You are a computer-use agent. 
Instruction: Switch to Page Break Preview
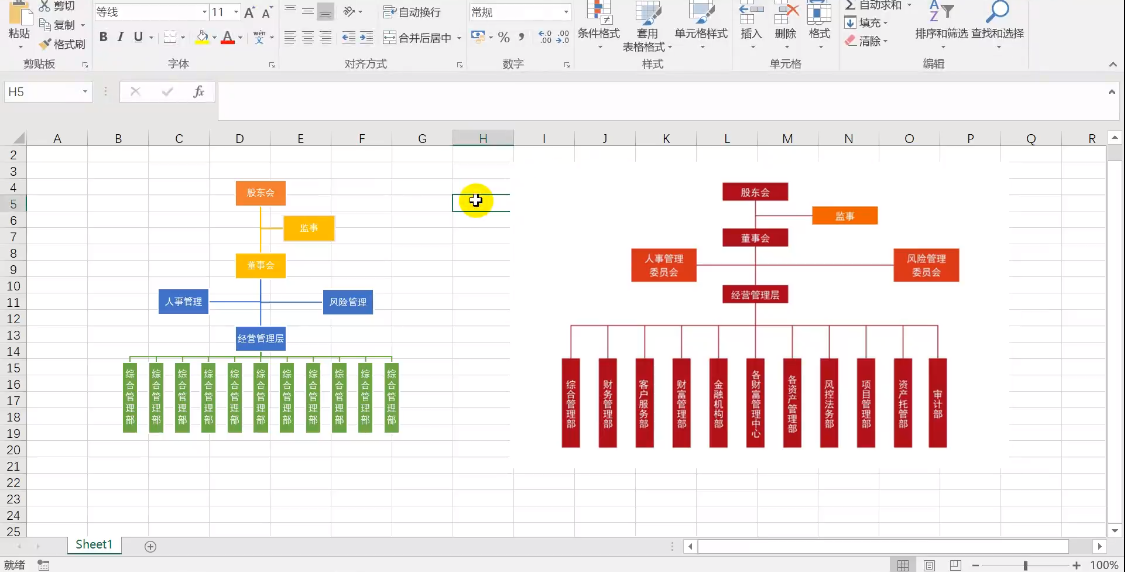955,566
